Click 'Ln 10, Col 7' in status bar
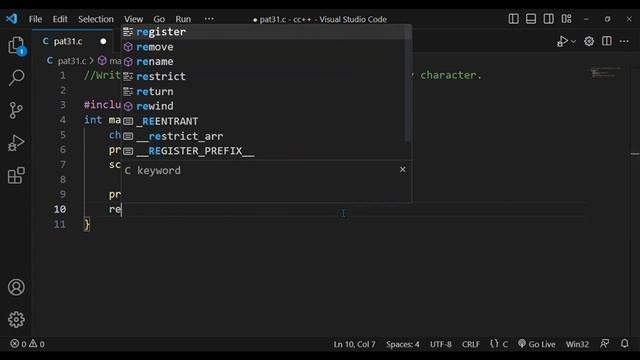This screenshot has width=640, height=360. click(x=354, y=344)
